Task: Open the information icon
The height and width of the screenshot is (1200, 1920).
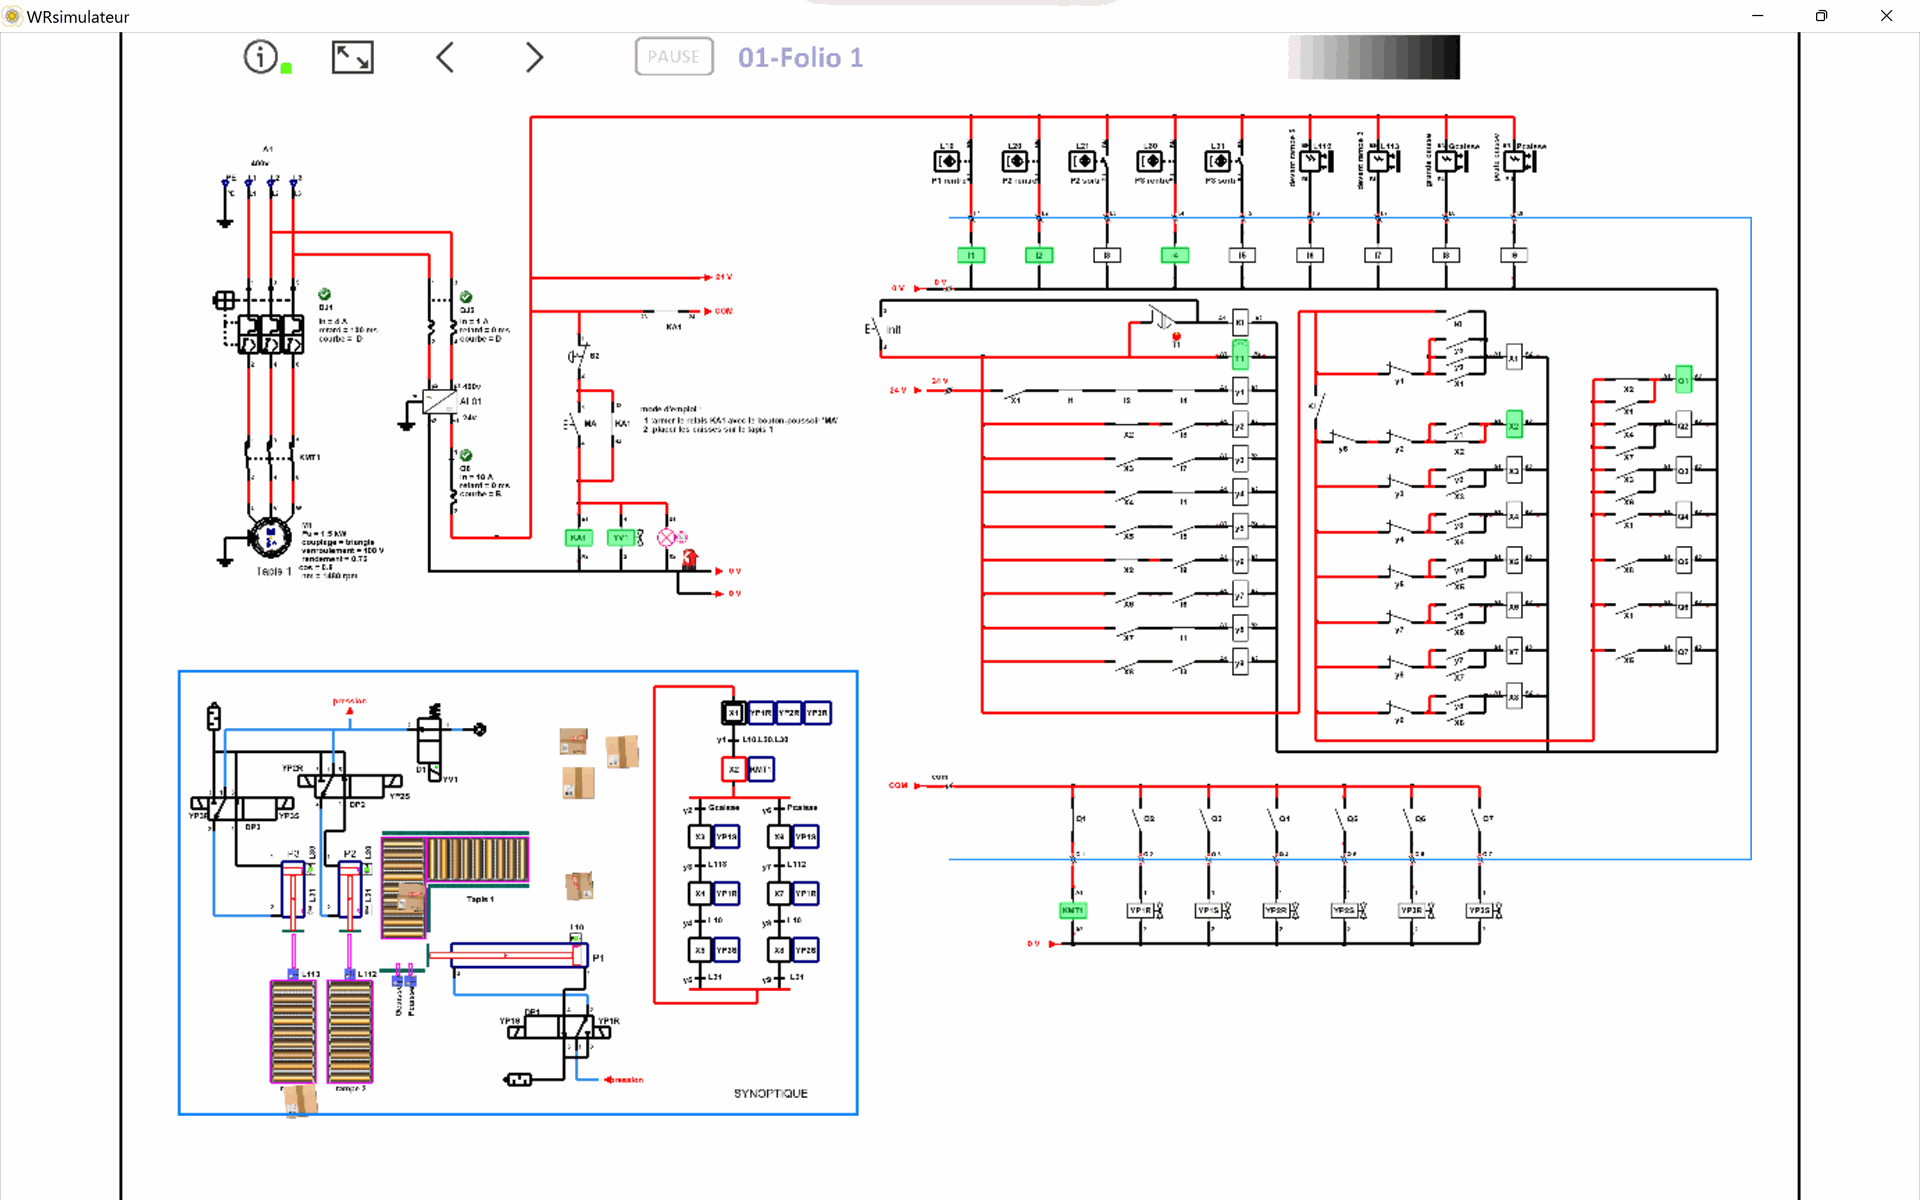Action: (261, 57)
